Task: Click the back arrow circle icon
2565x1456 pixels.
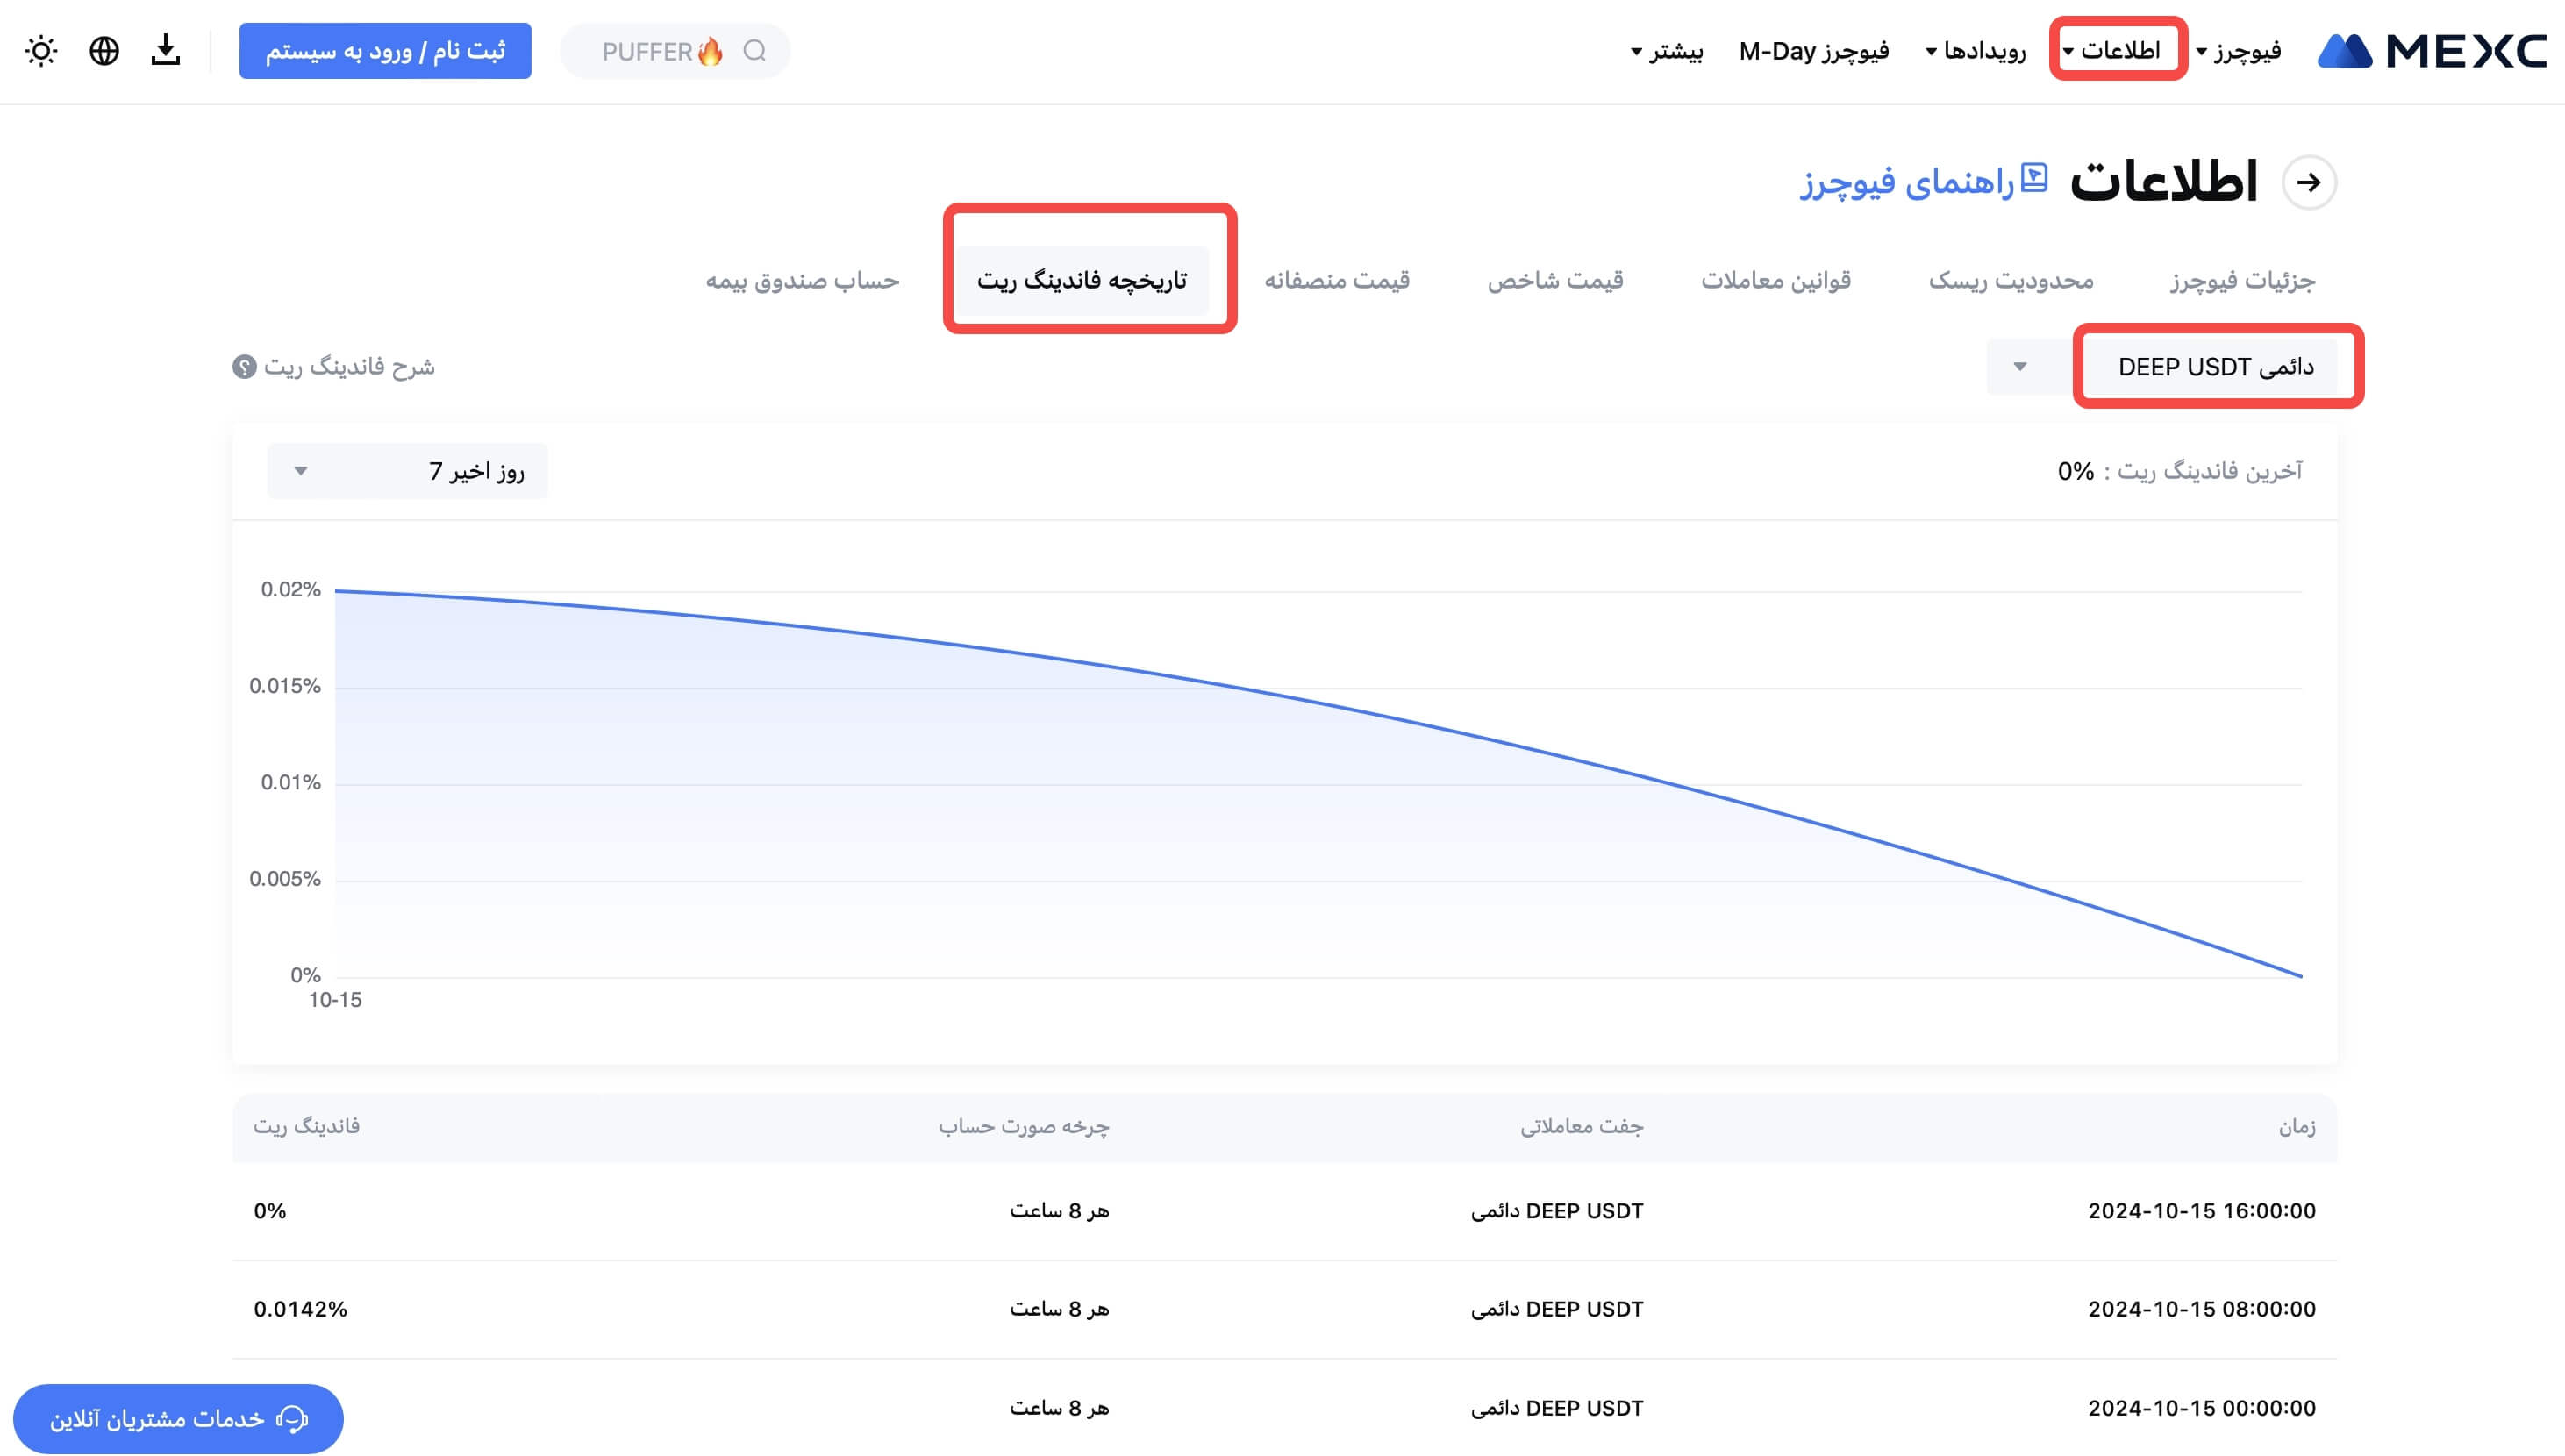Action: pyautogui.click(x=2308, y=183)
